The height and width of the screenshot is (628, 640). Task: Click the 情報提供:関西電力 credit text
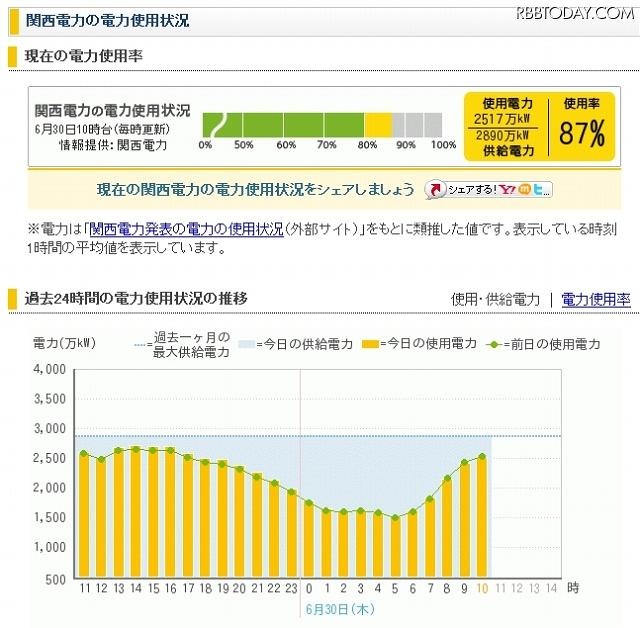113,145
